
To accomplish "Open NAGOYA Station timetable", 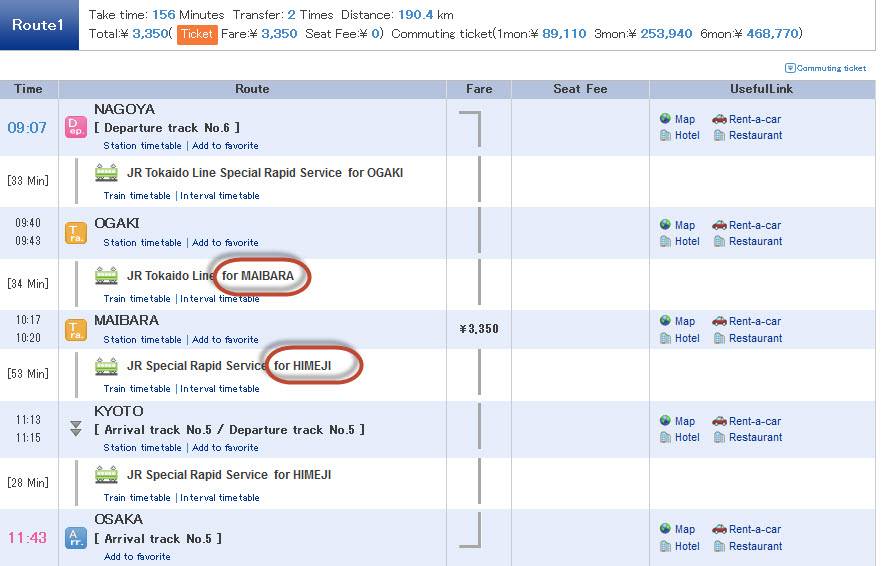I will (x=142, y=146).
